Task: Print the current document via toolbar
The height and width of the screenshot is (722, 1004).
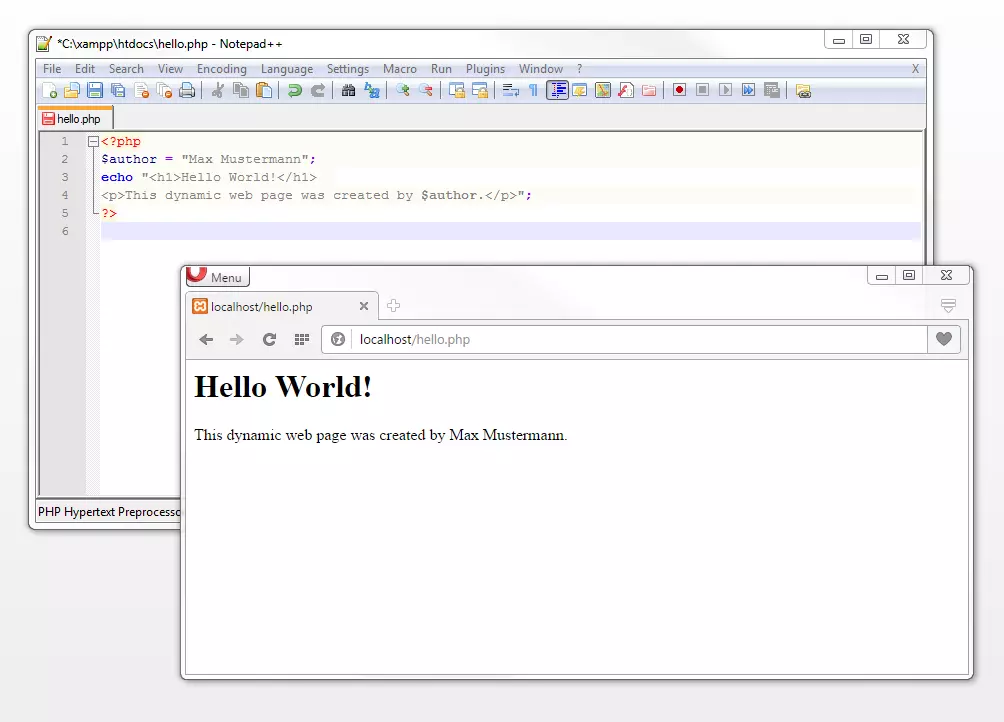Action: point(187,90)
